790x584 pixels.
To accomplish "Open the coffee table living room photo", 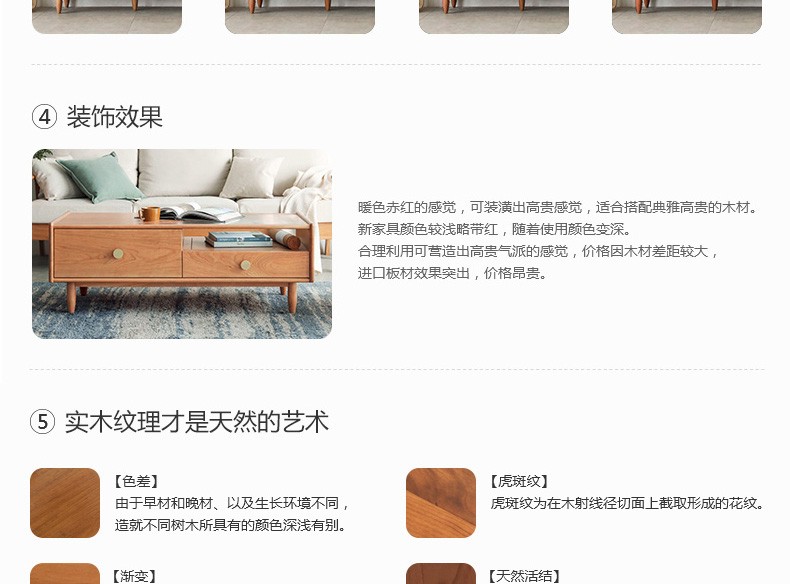I will pos(182,243).
